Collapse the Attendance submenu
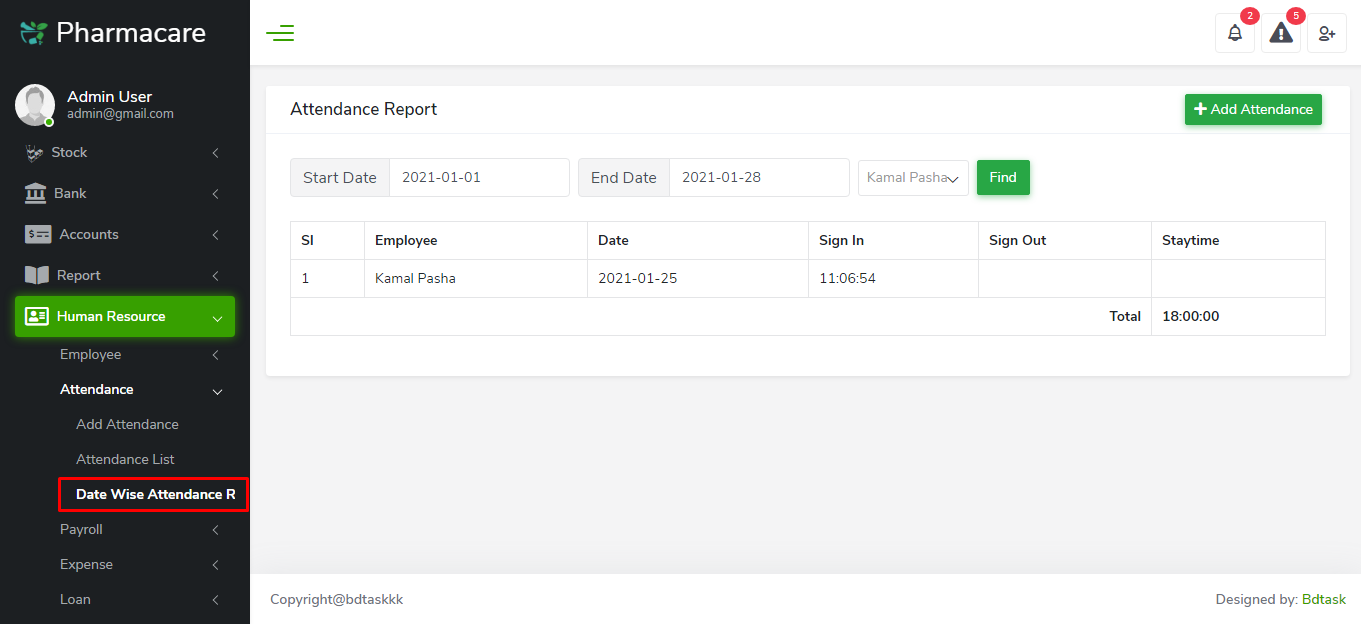This screenshot has height=624, width=1361. click(140, 389)
